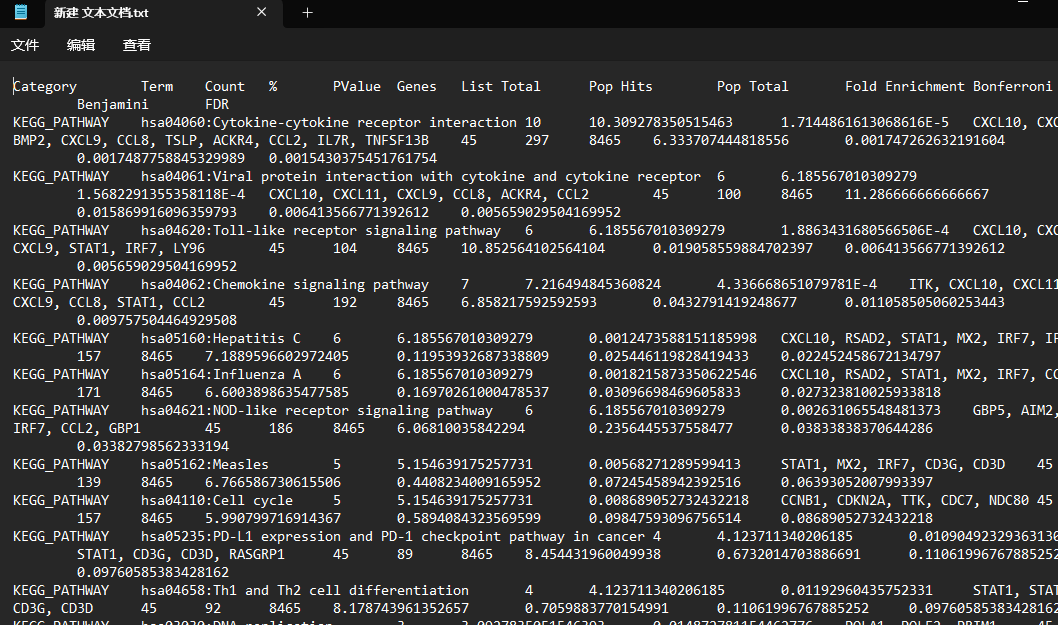Click the 'Category' header text
The image size is (1058, 625).
click(x=45, y=86)
